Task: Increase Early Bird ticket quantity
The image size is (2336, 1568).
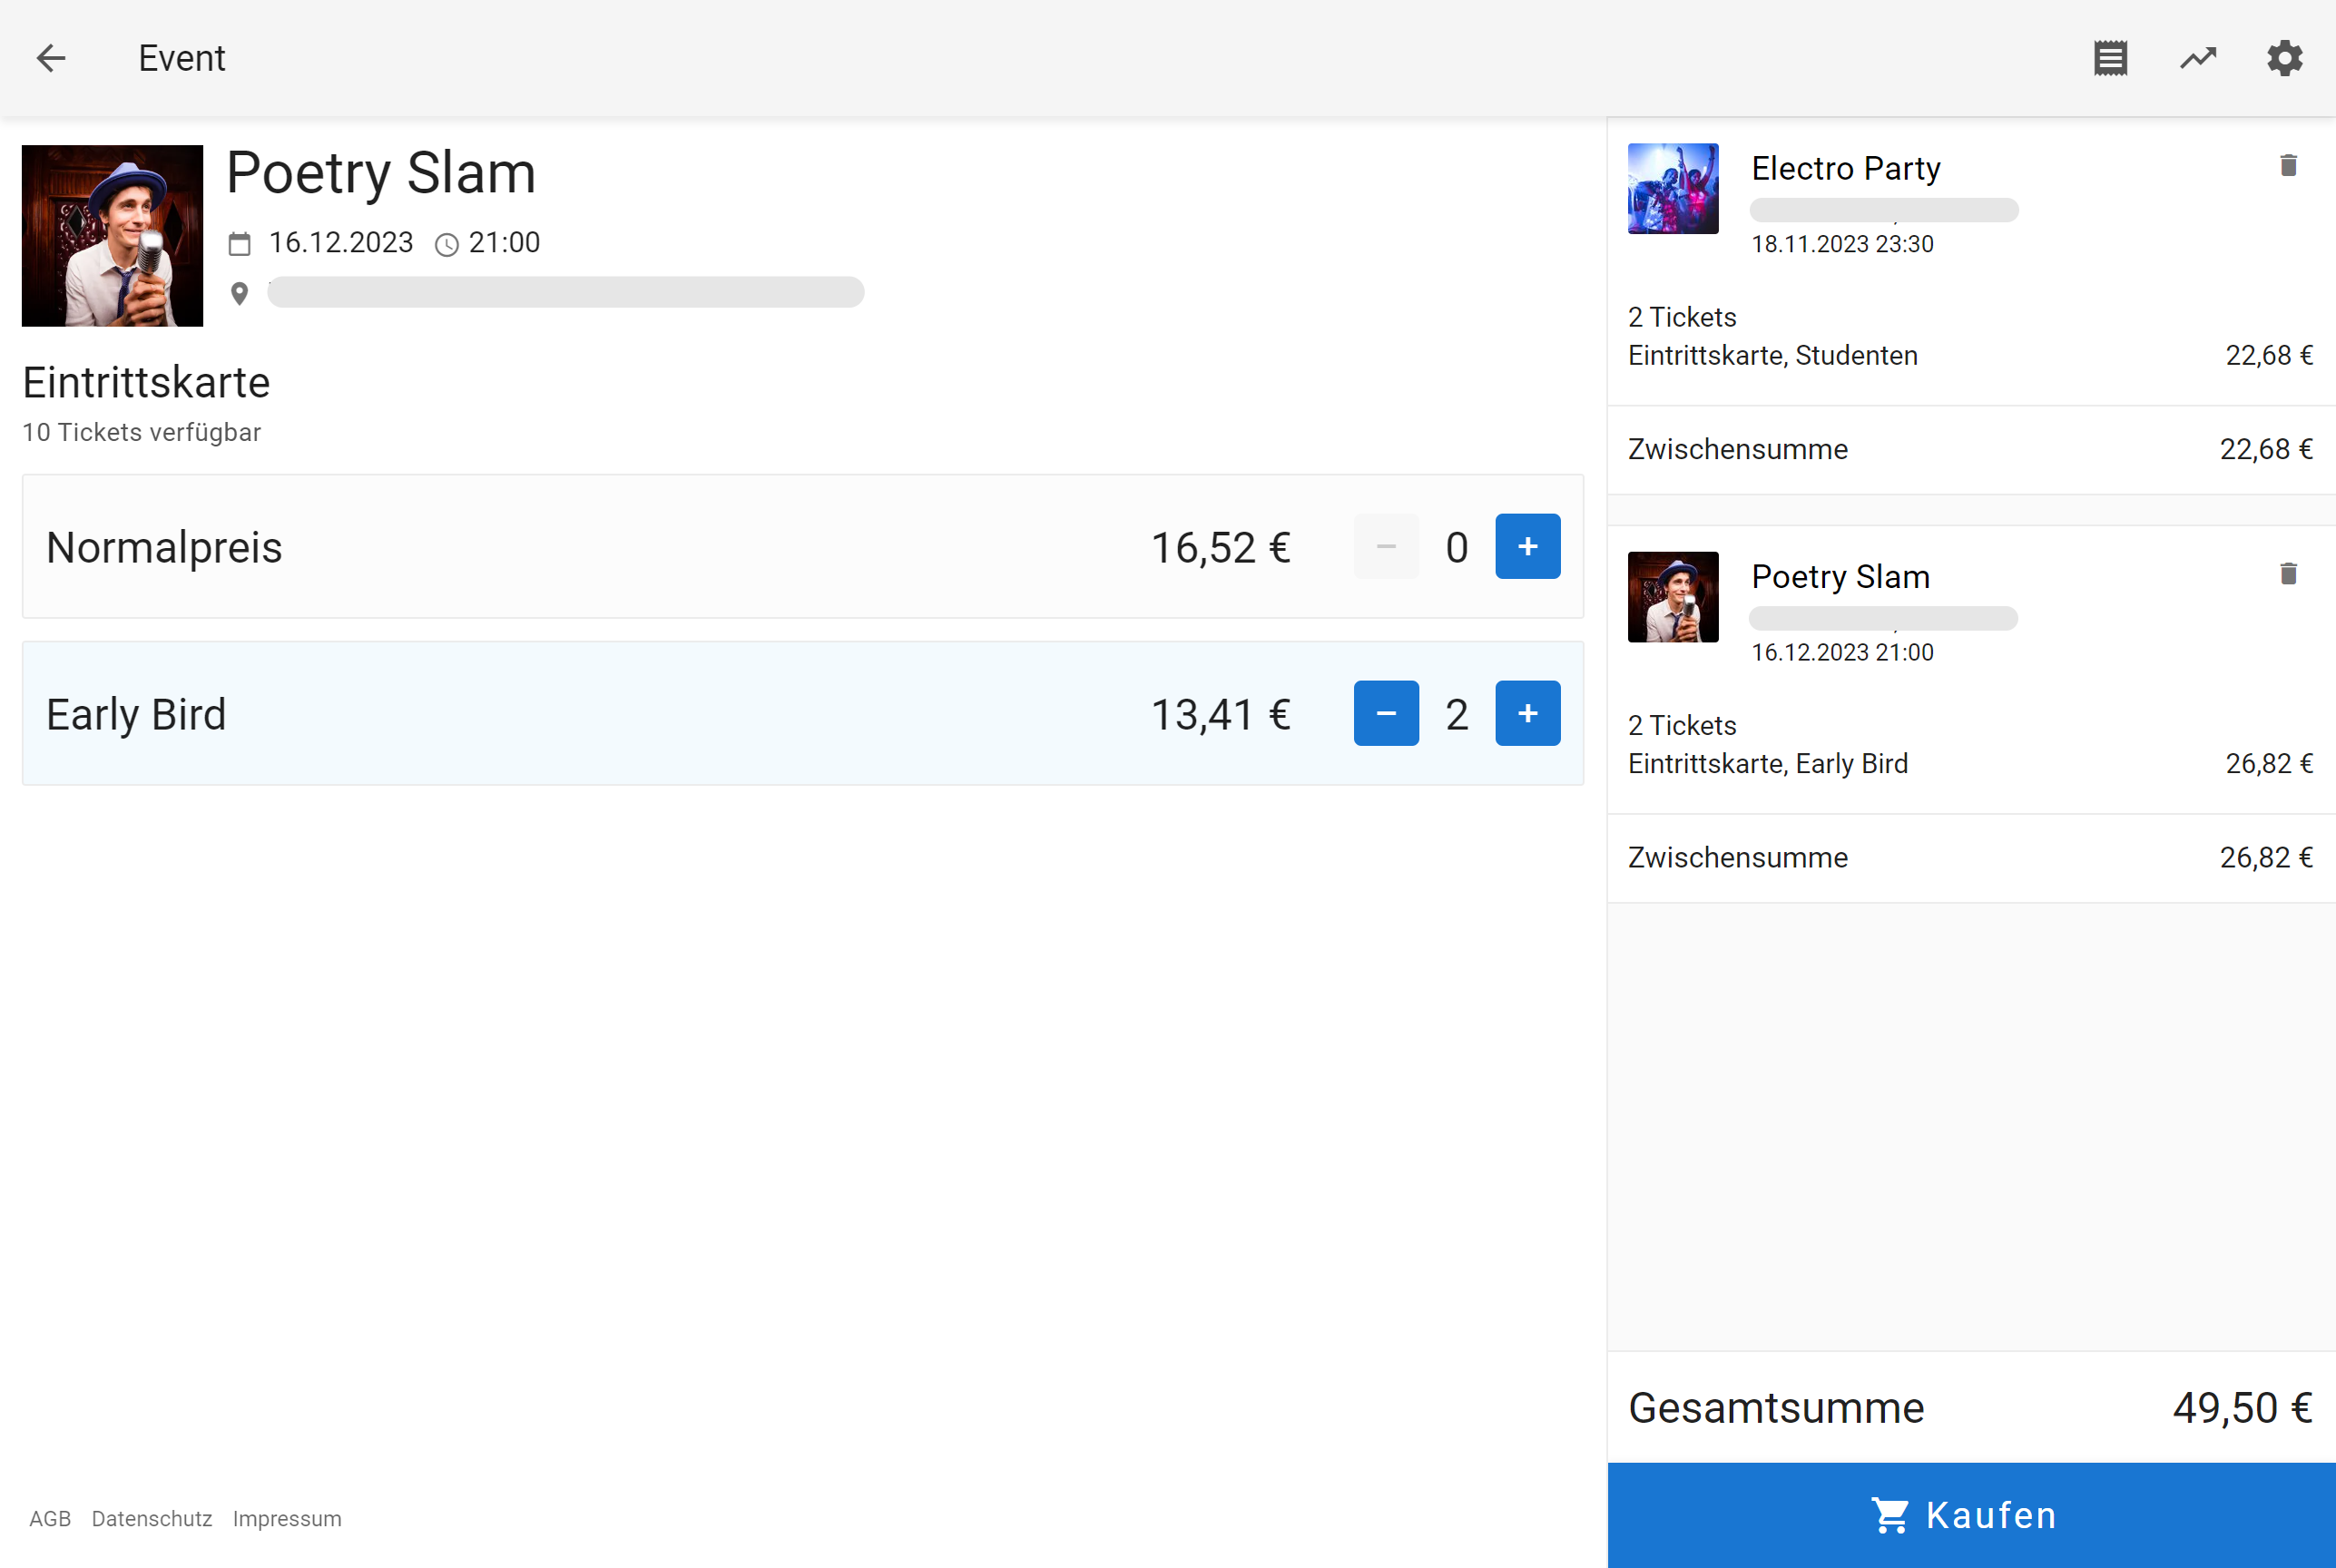Action: [1527, 713]
